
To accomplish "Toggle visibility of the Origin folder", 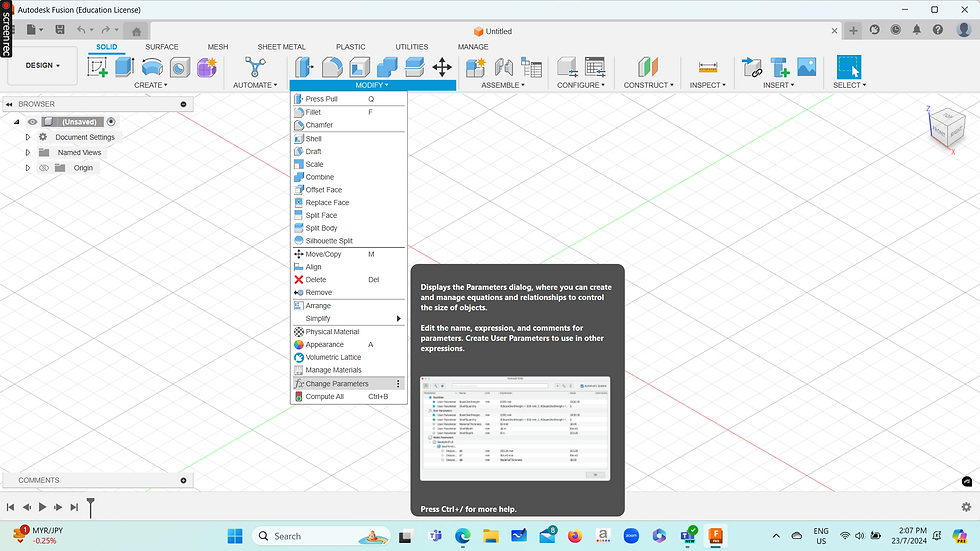I will tap(44, 168).
